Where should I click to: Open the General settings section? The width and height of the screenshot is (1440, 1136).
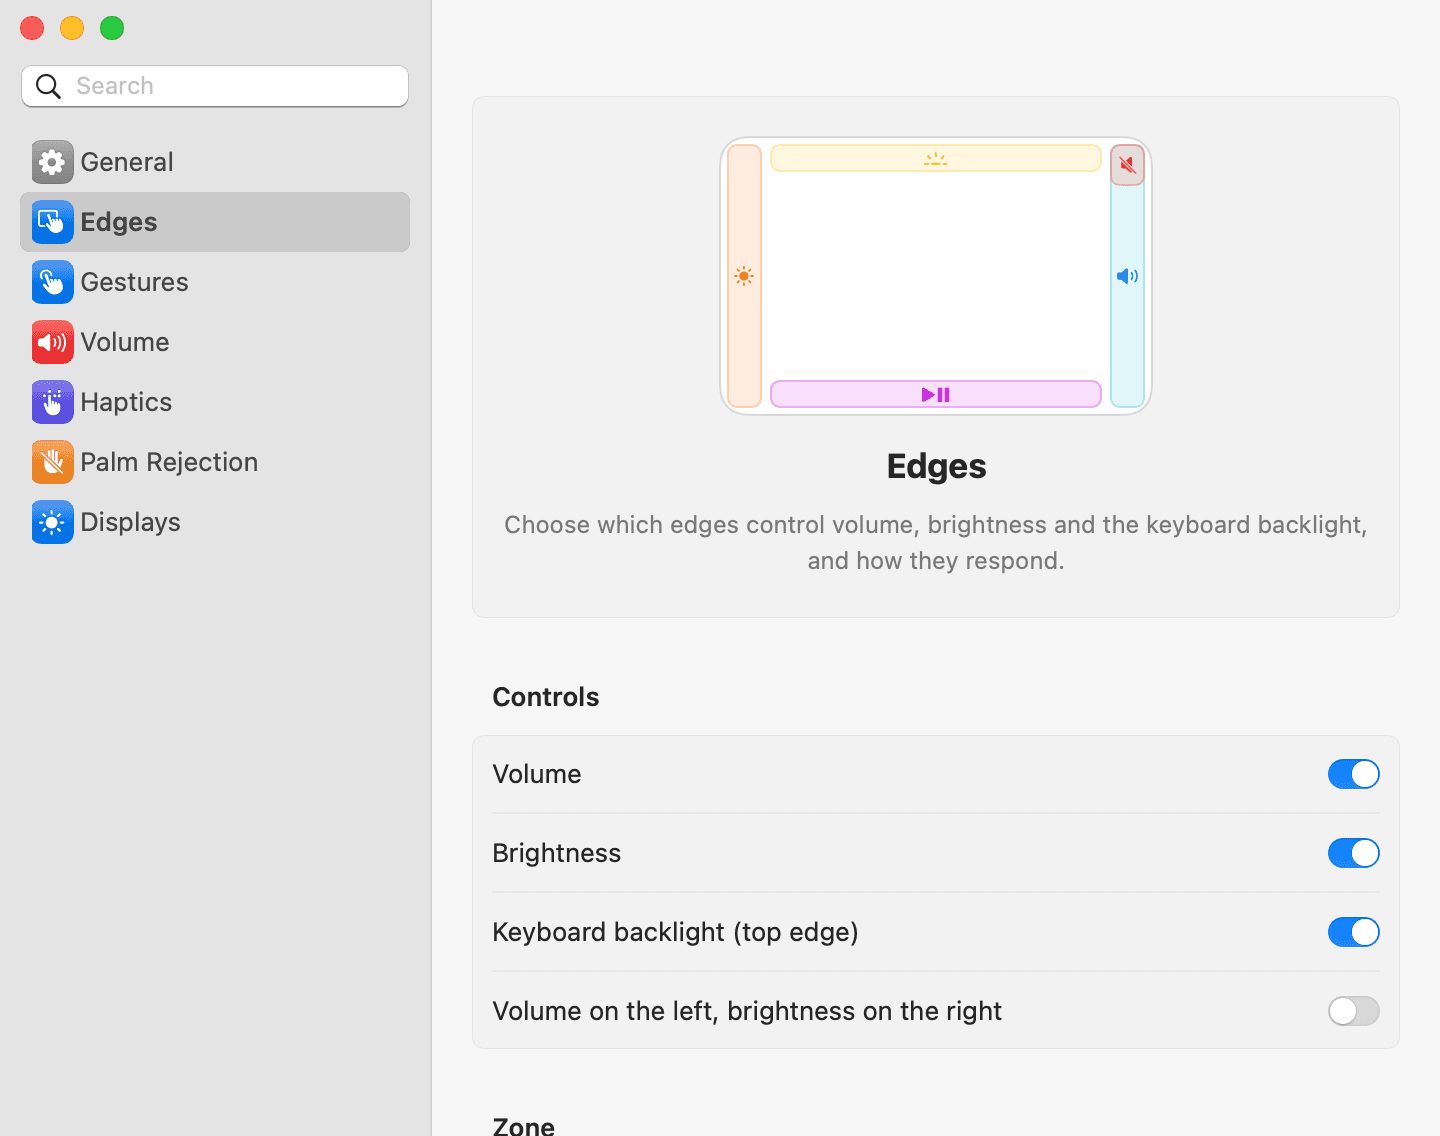[215, 162]
